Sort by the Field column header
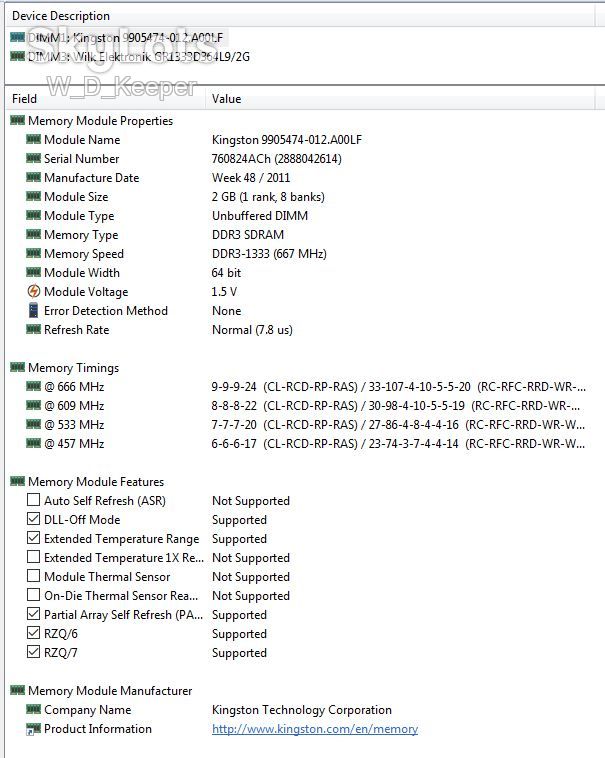Viewport: 605px width, 758px height. [105, 99]
